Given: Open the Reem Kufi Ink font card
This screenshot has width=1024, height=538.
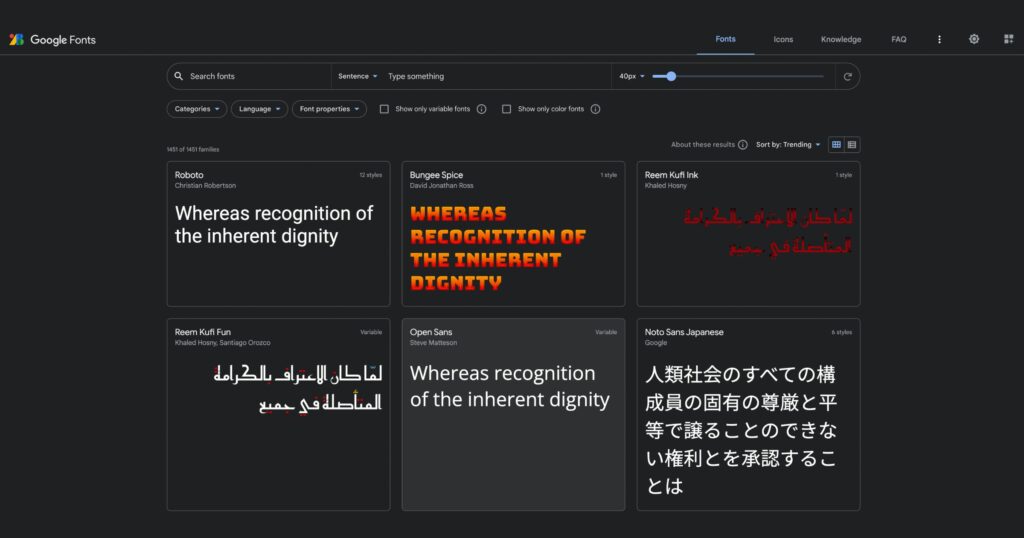Looking at the screenshot, I should 748,234.
